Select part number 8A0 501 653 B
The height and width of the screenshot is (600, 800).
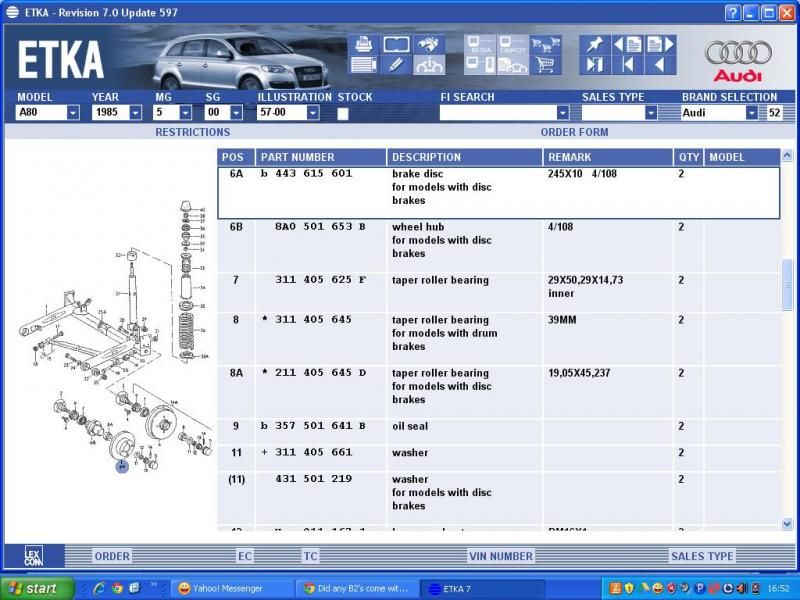coord(320,227)
